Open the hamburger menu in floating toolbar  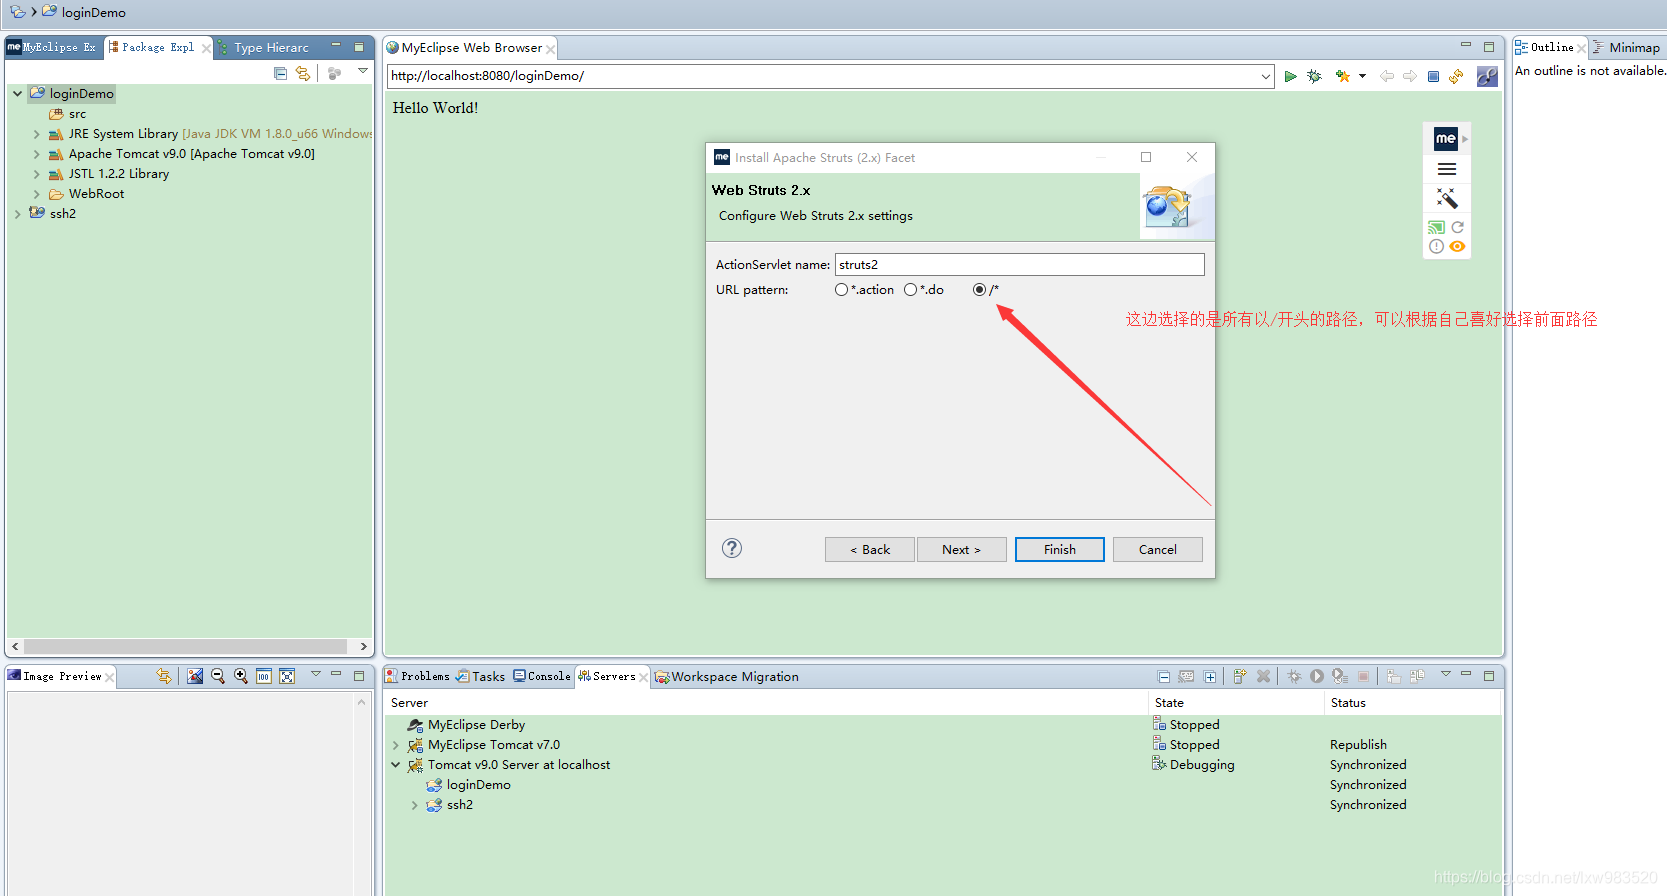[x=1446, y=169]
